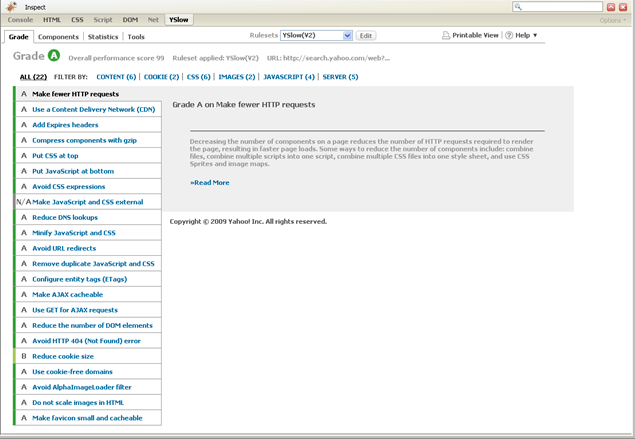Click Ruleset applied: YSlow(V2) text
Image resolution: width=635 pixels, height=439 pixels.
tap(215, 58)
